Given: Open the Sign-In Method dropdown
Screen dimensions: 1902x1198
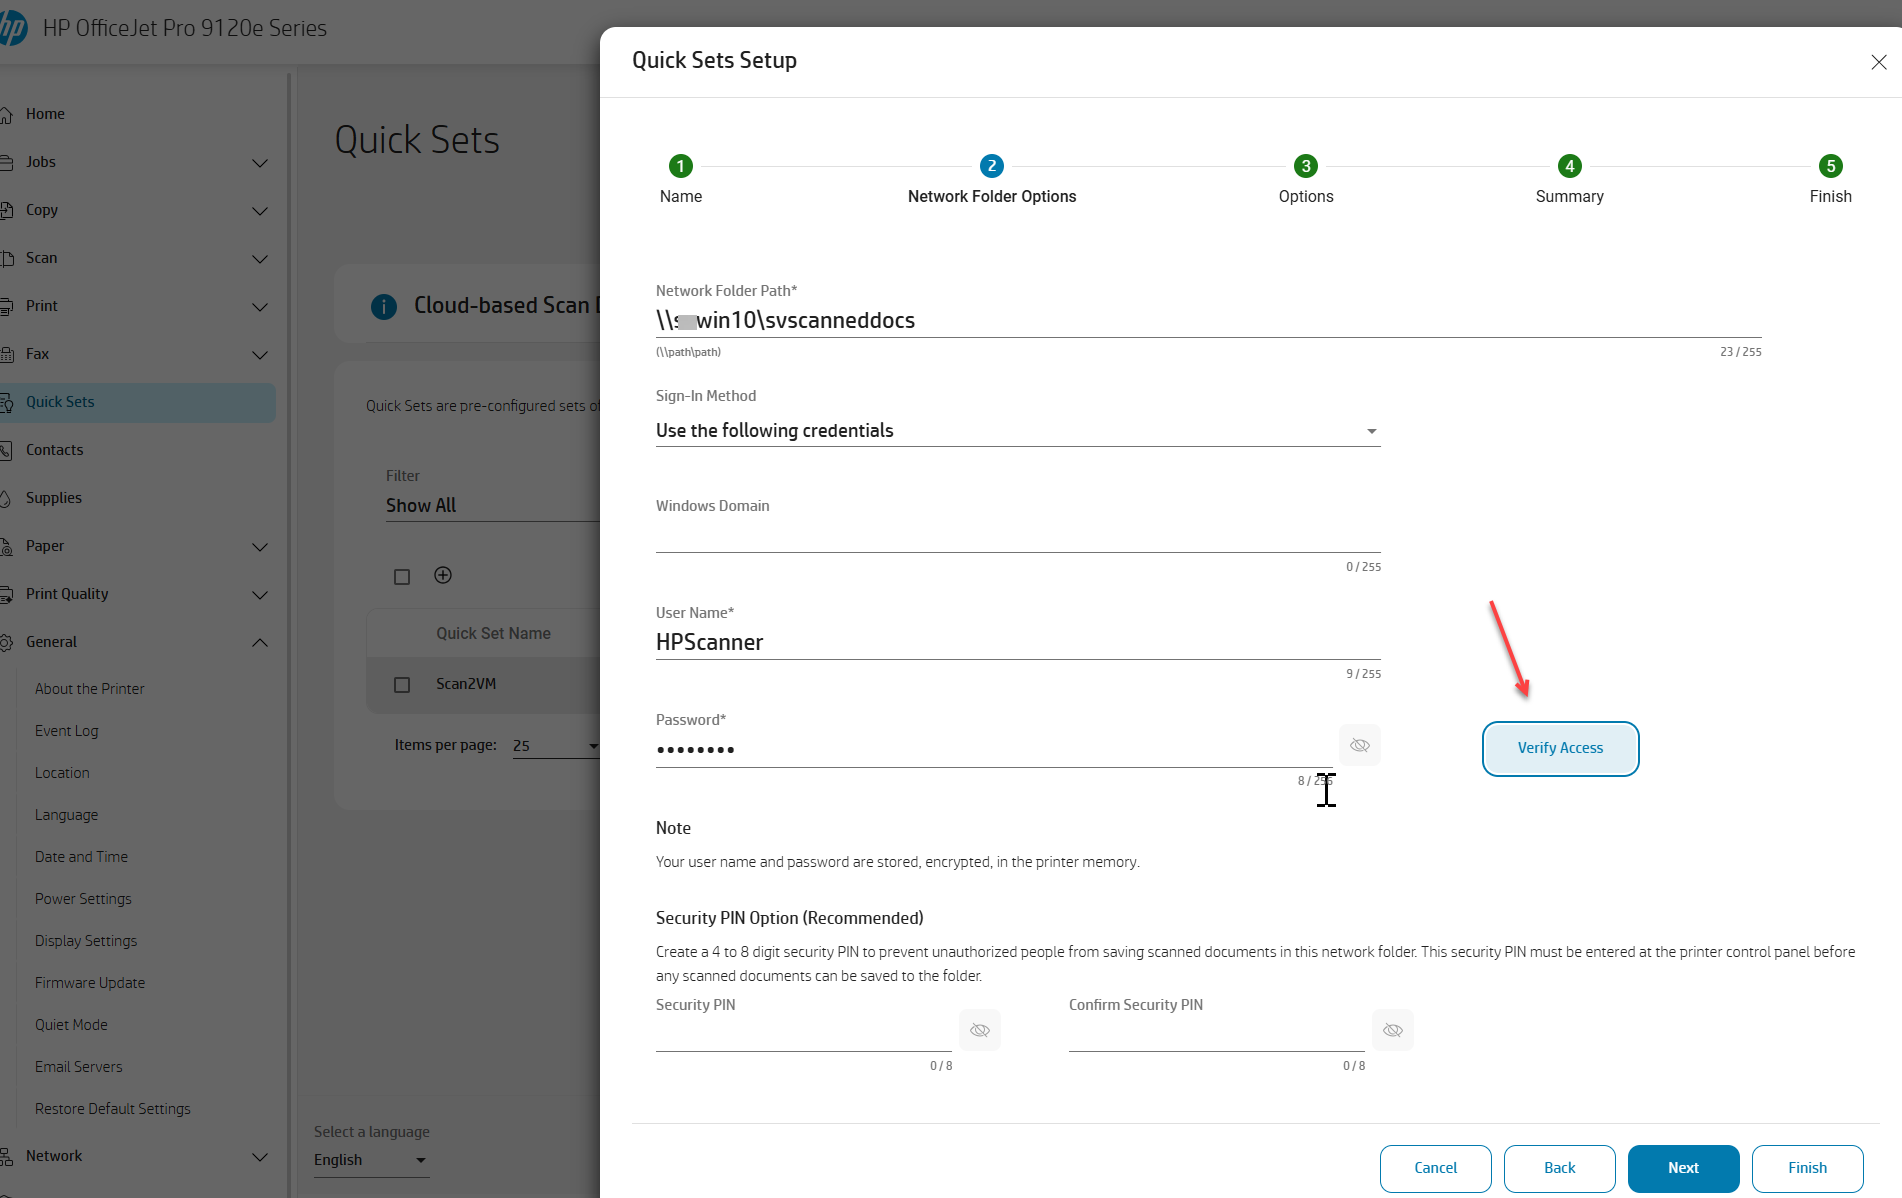Looking at the screenshot, I should [x=1018, y=431].
